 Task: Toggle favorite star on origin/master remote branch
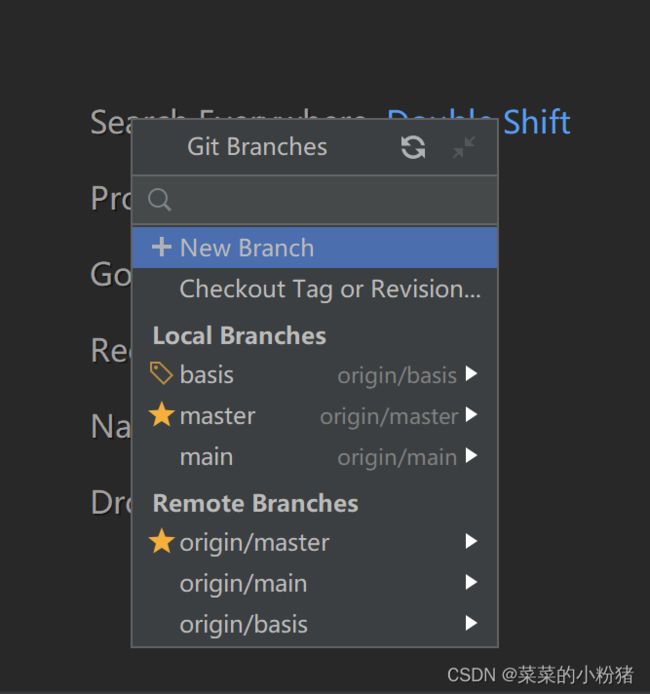click(x=162, y=541)
